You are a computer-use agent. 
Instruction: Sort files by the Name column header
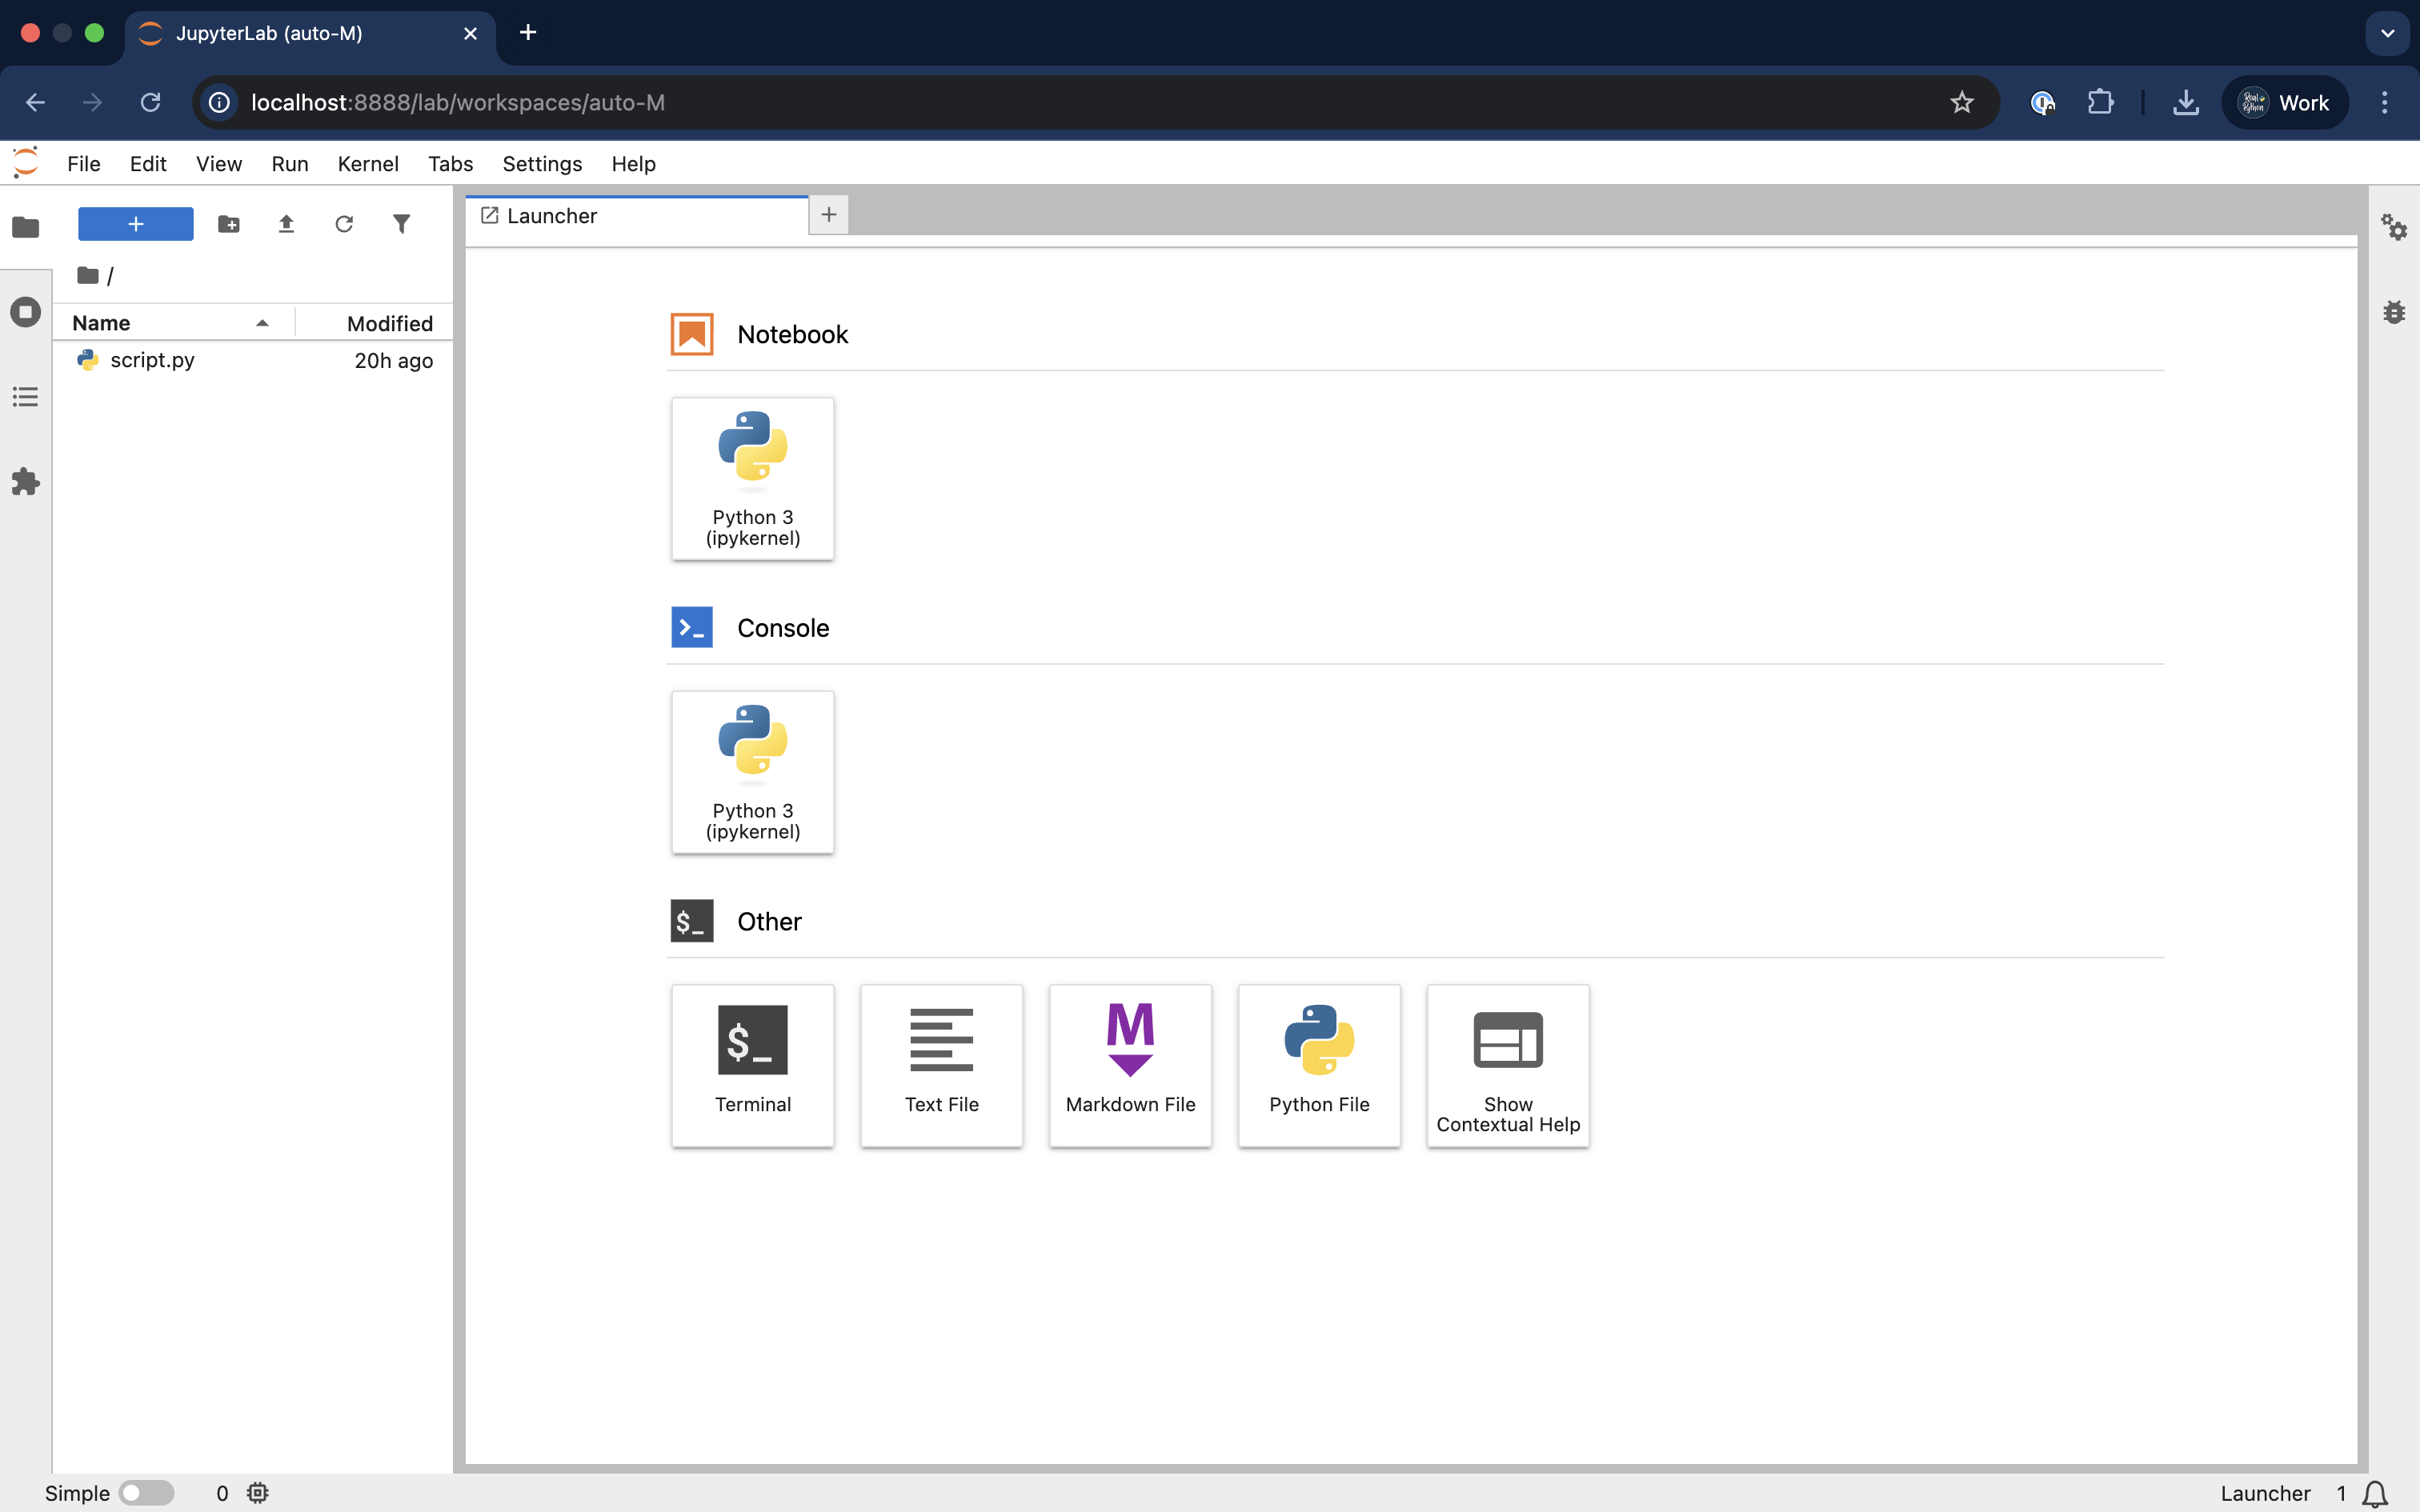[172, 323]
